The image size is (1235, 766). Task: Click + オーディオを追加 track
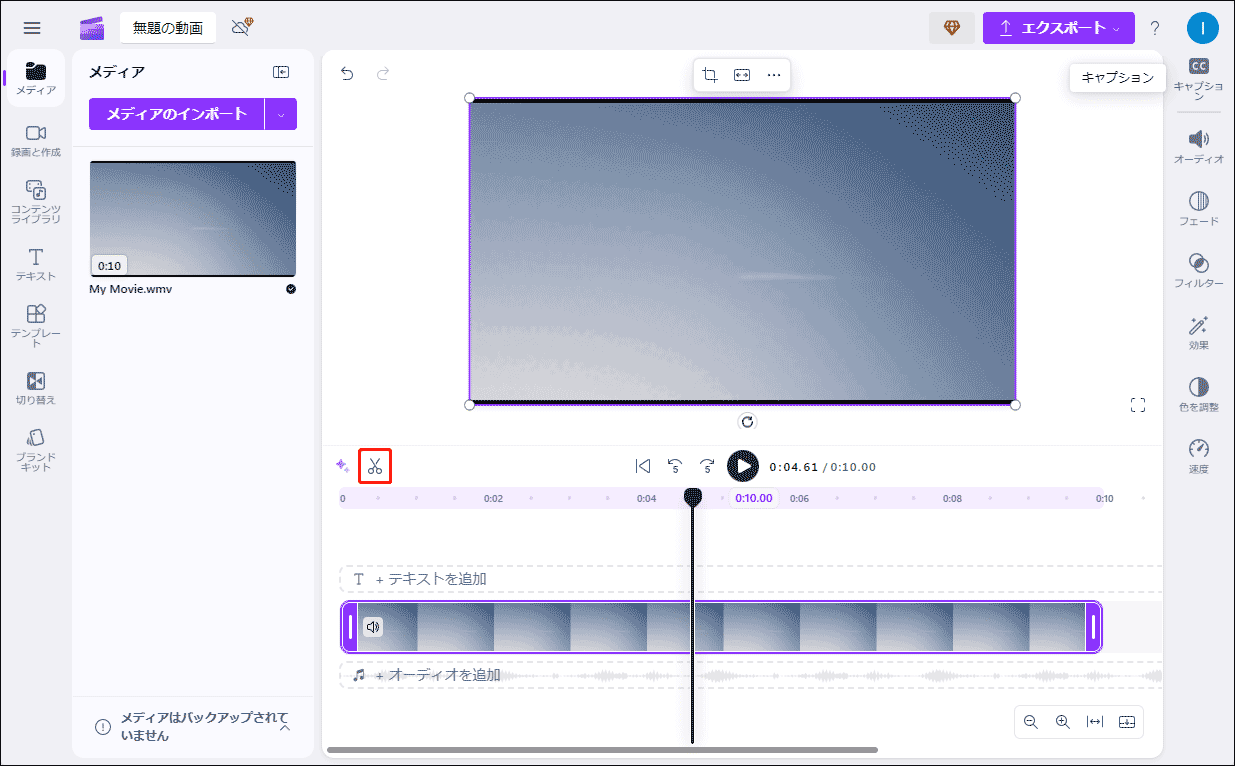click(750, 675)
